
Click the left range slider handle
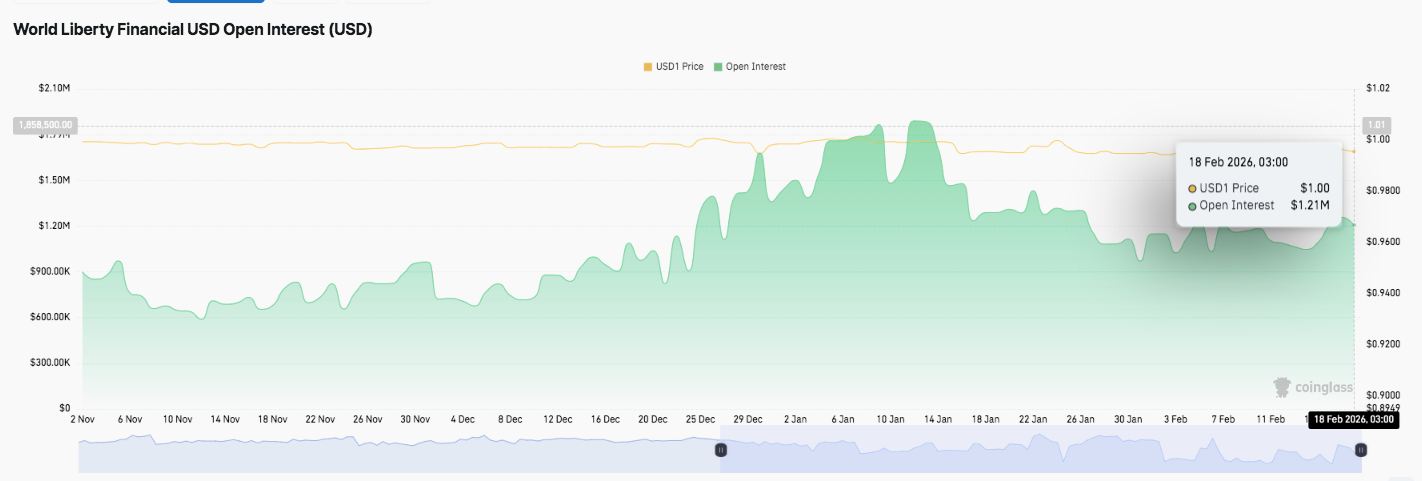click(720, 450)
